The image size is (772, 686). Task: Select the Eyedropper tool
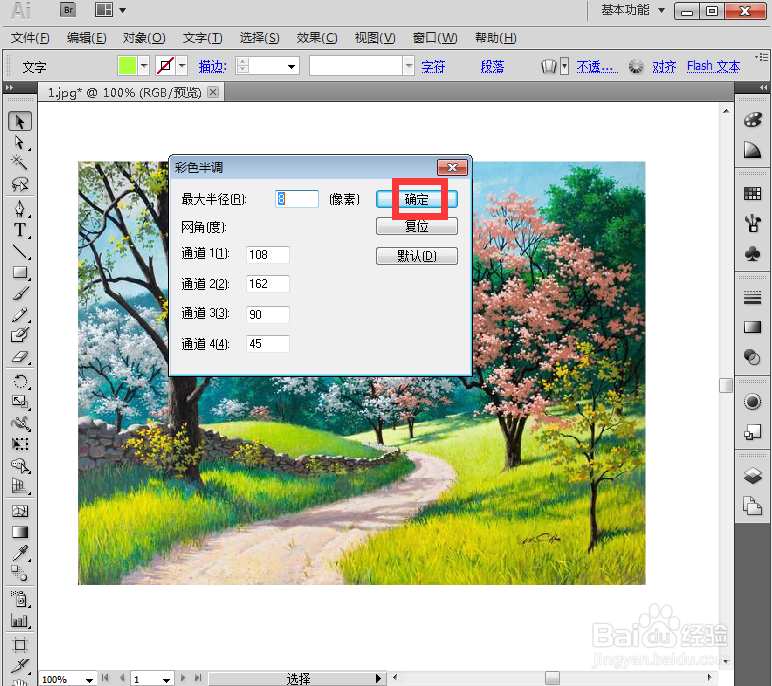(x=20, y=553)
